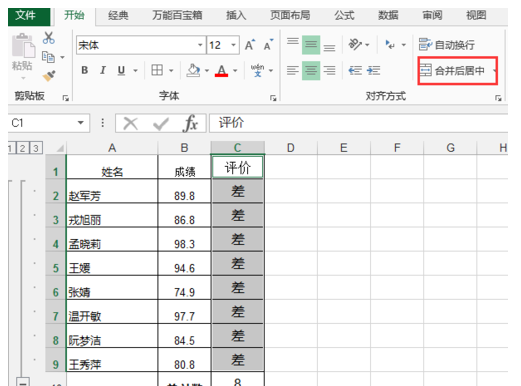Click 合并后居中 merge and center

point(452,70)
